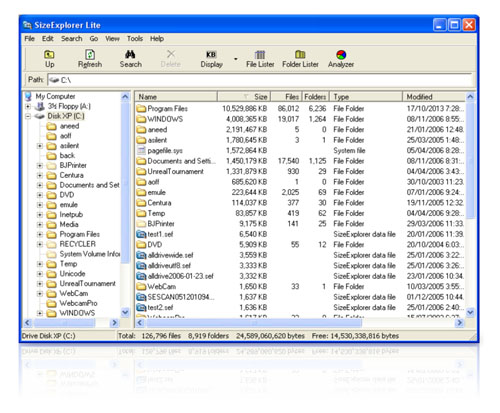Click Free: 14,530,338,816 bytes status text

[x=355, y=336]
